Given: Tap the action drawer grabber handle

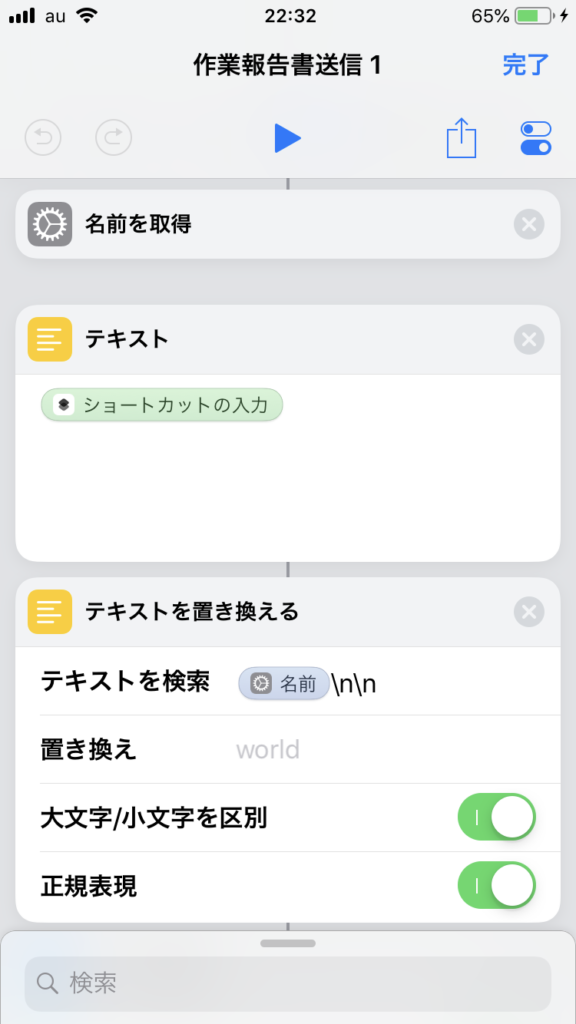Looking at the screenshot, I should tap(288, 943).
